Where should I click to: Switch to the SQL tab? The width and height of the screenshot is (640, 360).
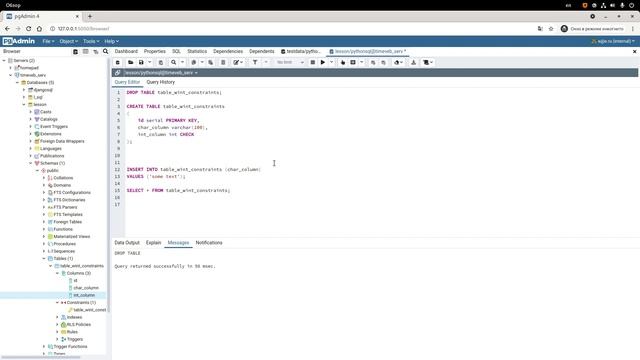176,51
